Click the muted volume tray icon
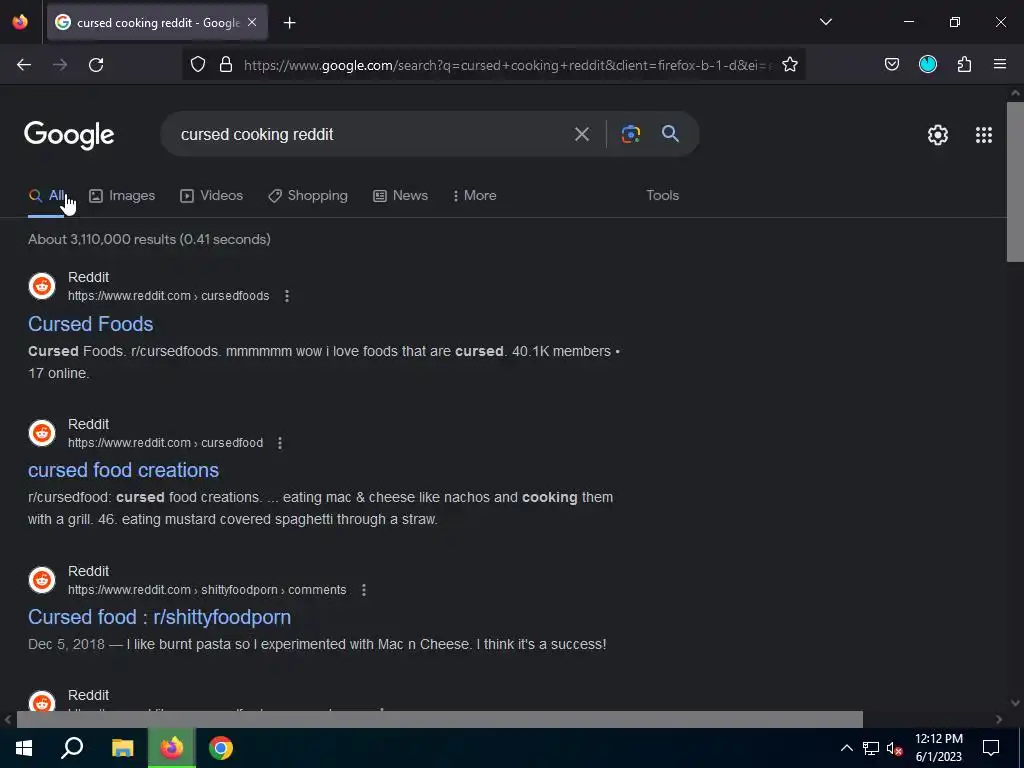Viewport: 1024px width, 768px height. (x=894, y=748)
